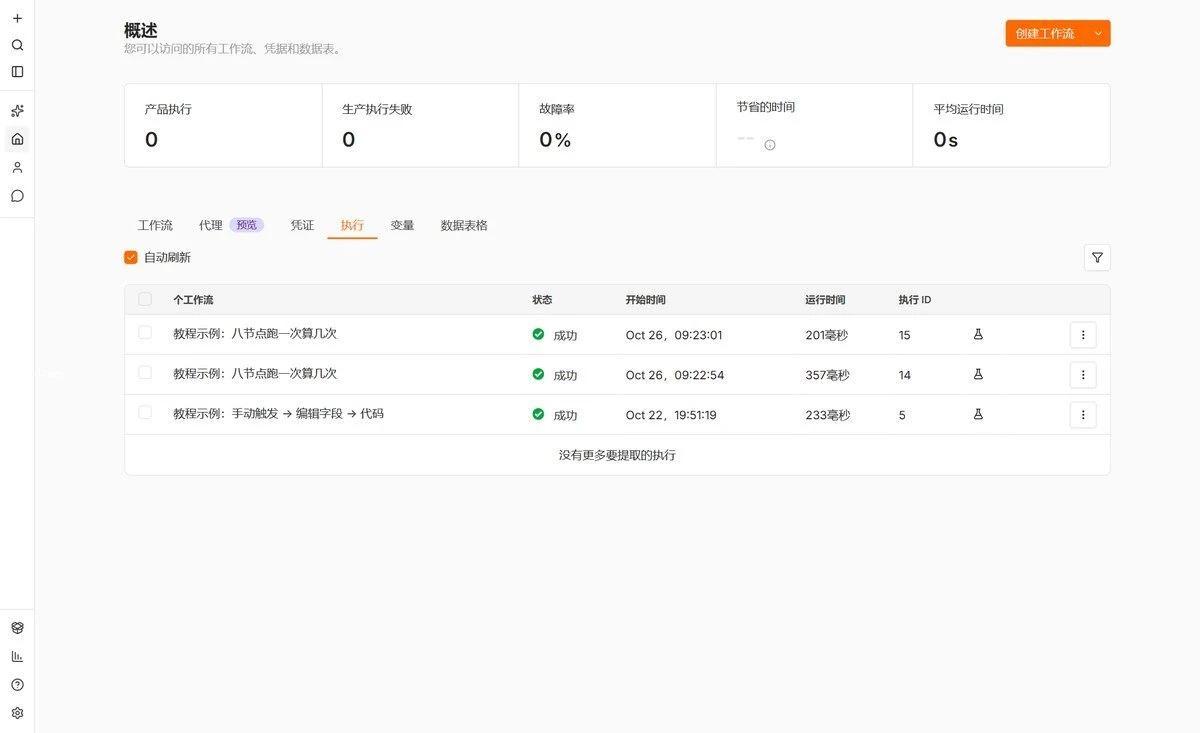Select the 执行 tab
The height and width of the screenshot is (733, 1200).
(352, 225)
